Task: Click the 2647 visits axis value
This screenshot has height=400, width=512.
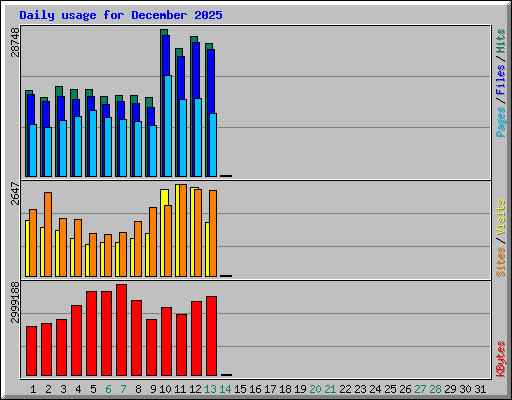Action: click(15, 193)
